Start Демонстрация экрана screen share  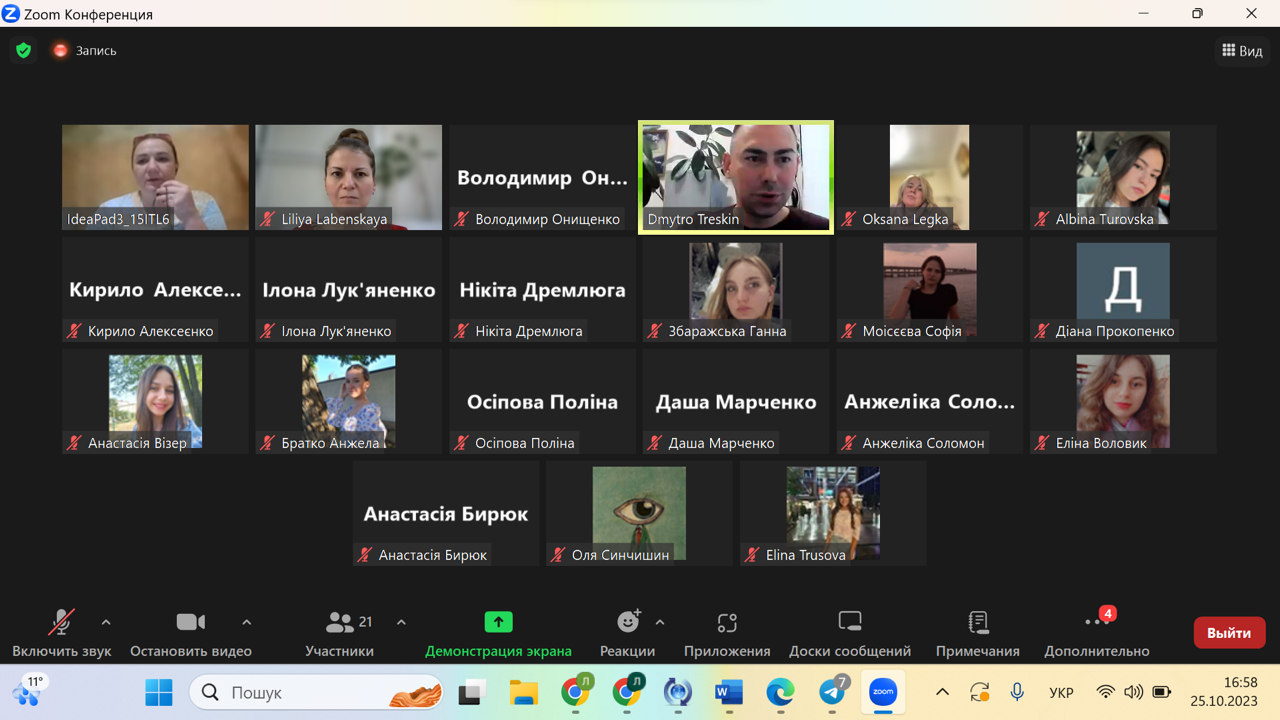point(498,634)
